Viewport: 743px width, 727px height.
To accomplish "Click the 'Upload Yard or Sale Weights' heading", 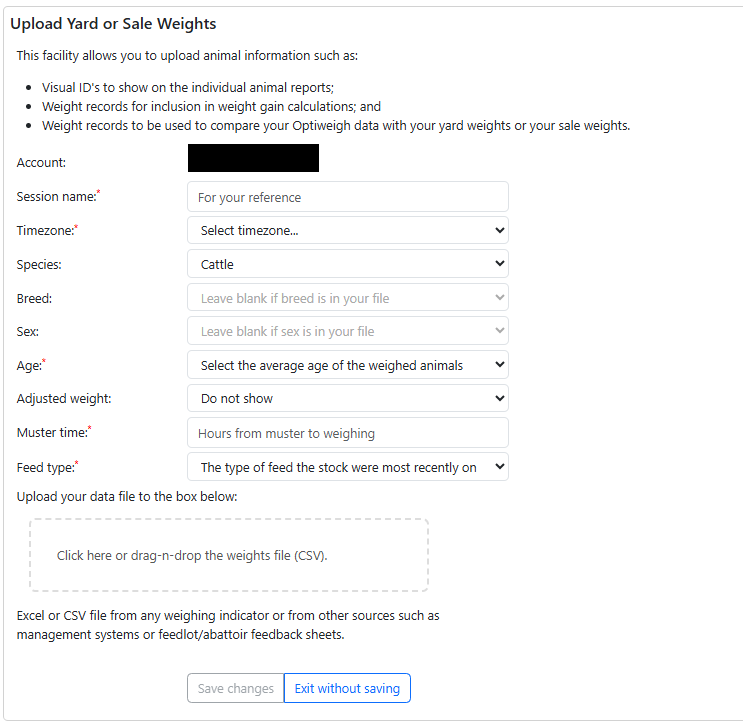I will (113, 23).
